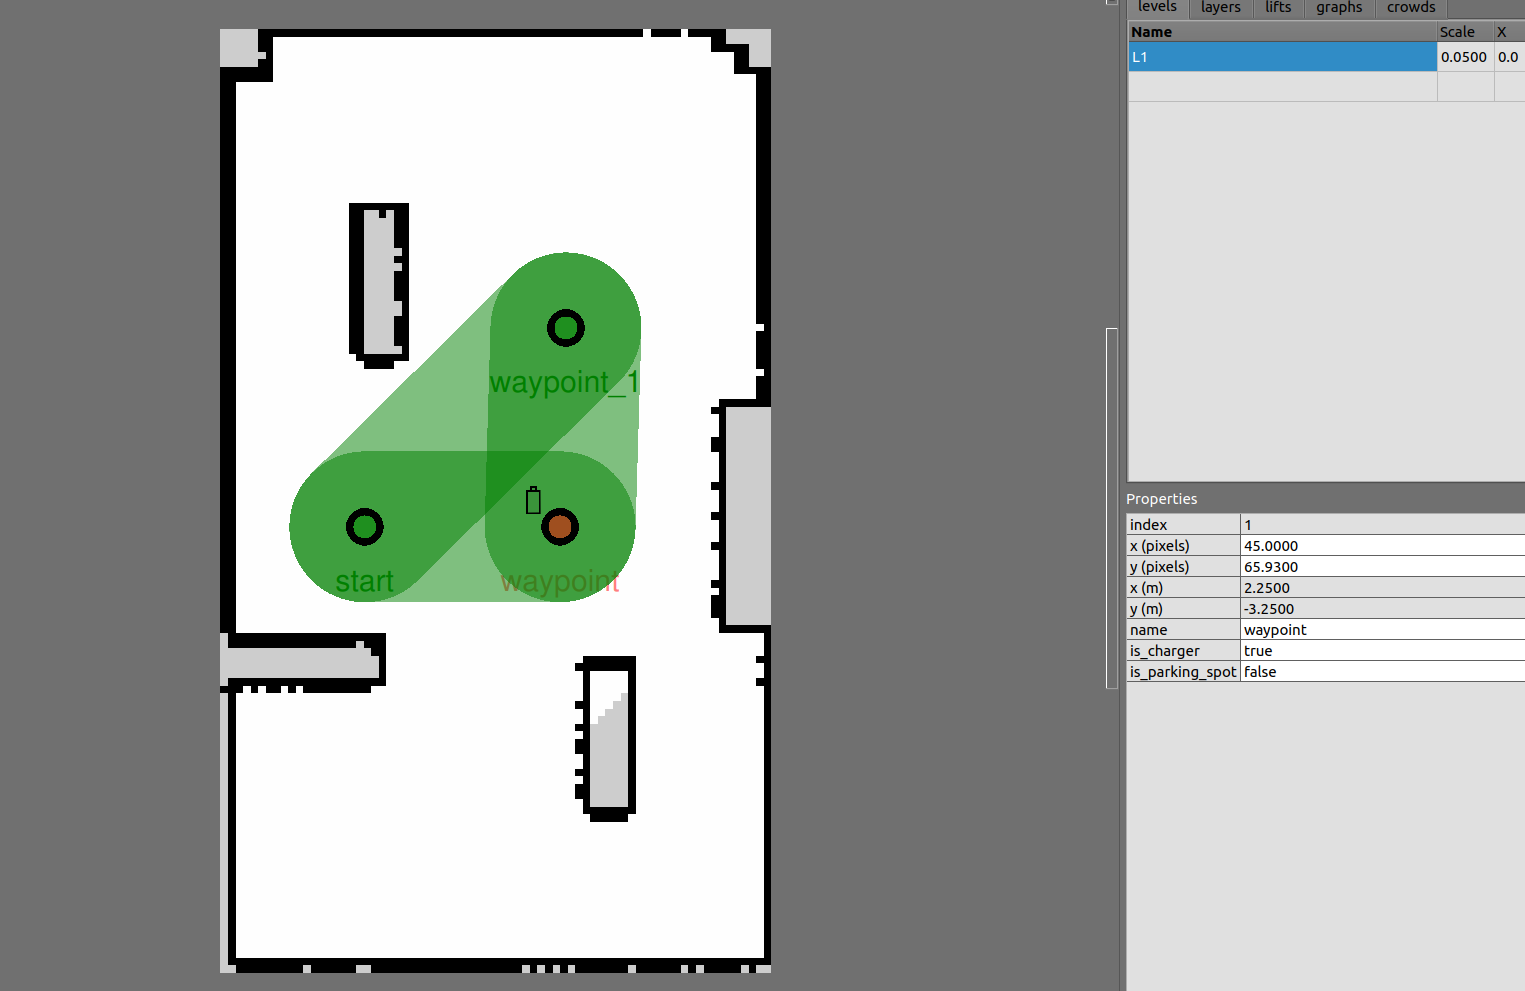Click the battery charger icon on map

click(534, 500)
